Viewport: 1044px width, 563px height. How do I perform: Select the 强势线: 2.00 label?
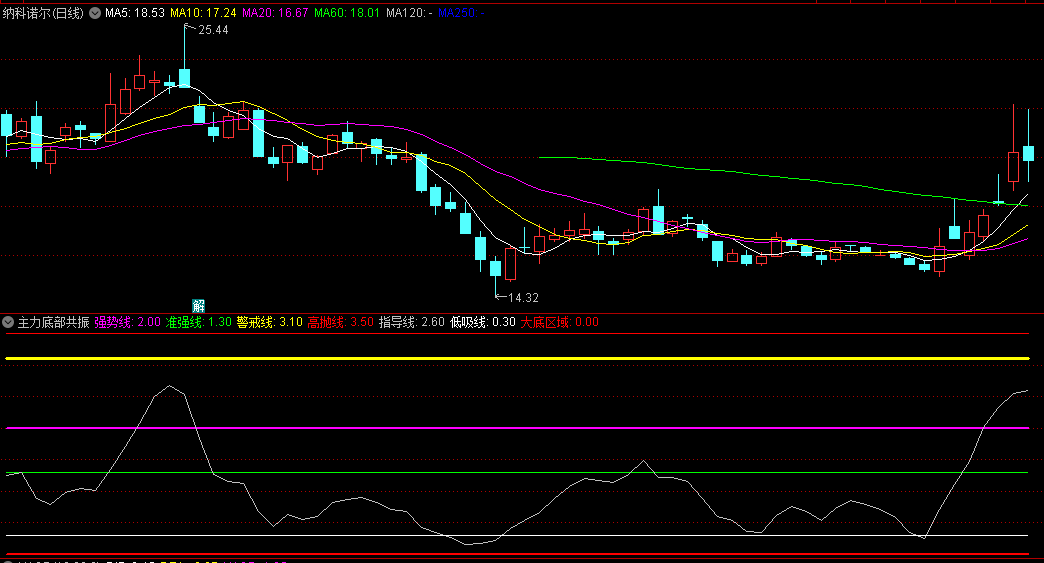[128, 322]
